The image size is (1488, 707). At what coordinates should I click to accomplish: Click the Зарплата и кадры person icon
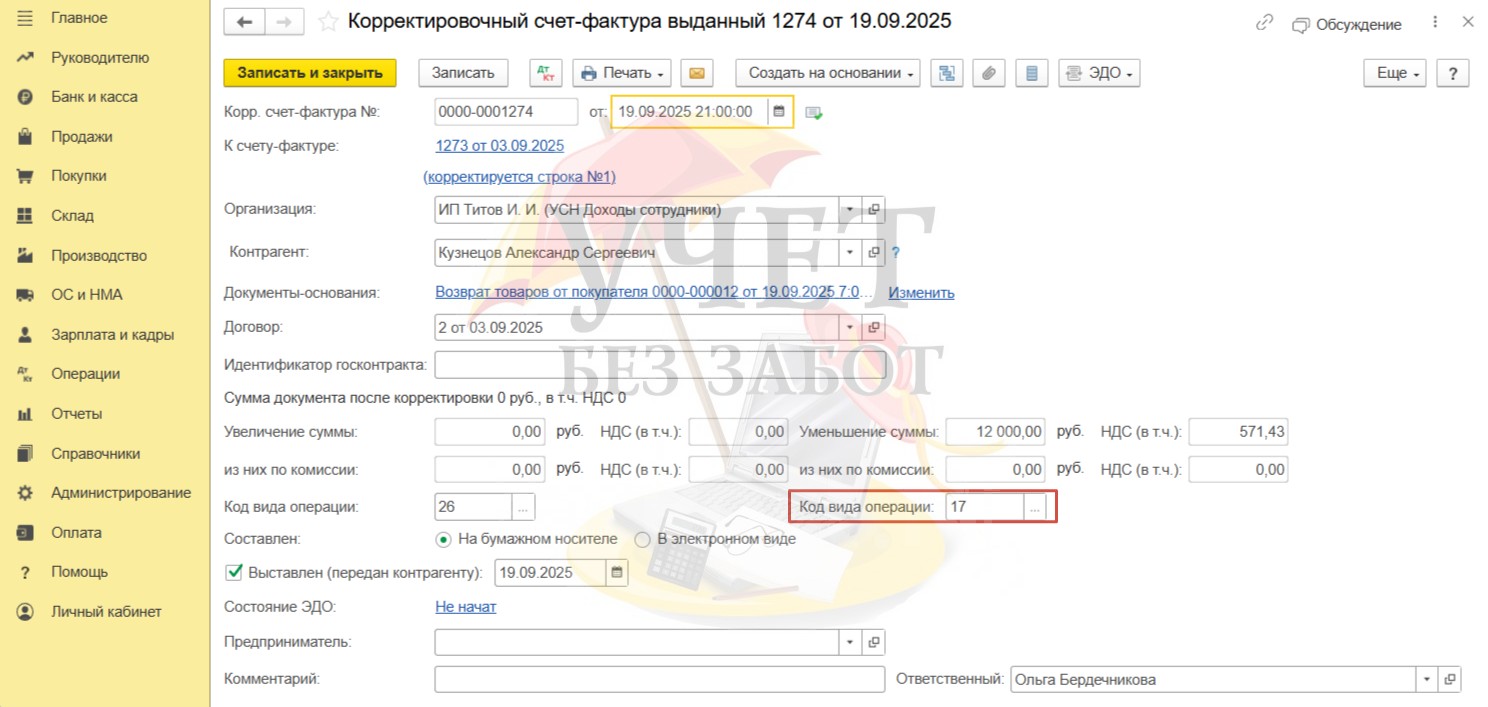(26, 335)
